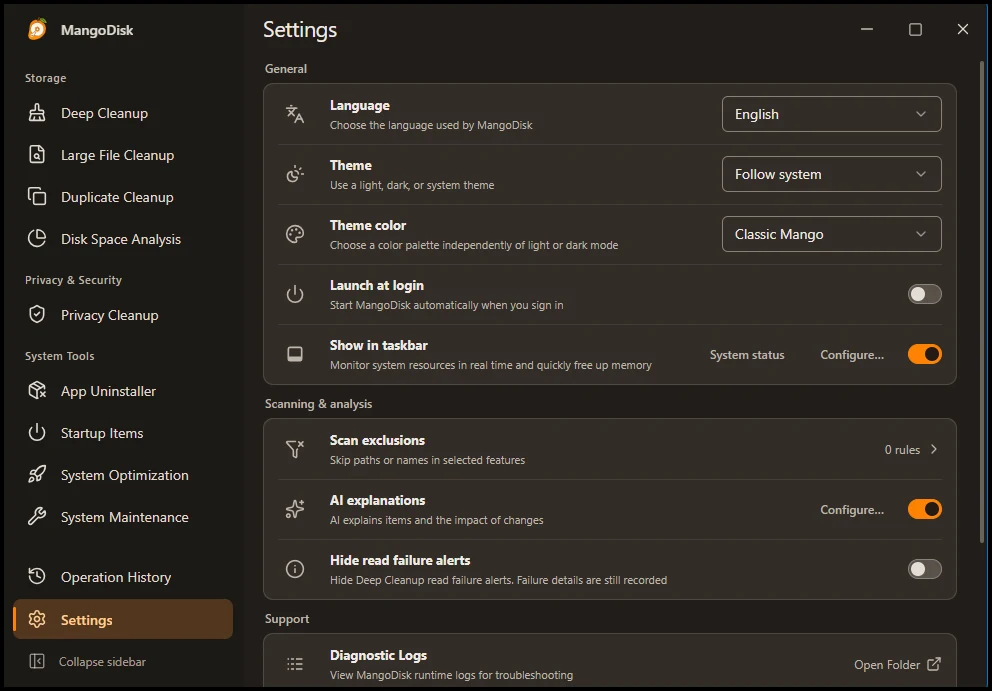Click the App Uninstaller box icon
Screen dimensions: 992x691
pos(37,391)
